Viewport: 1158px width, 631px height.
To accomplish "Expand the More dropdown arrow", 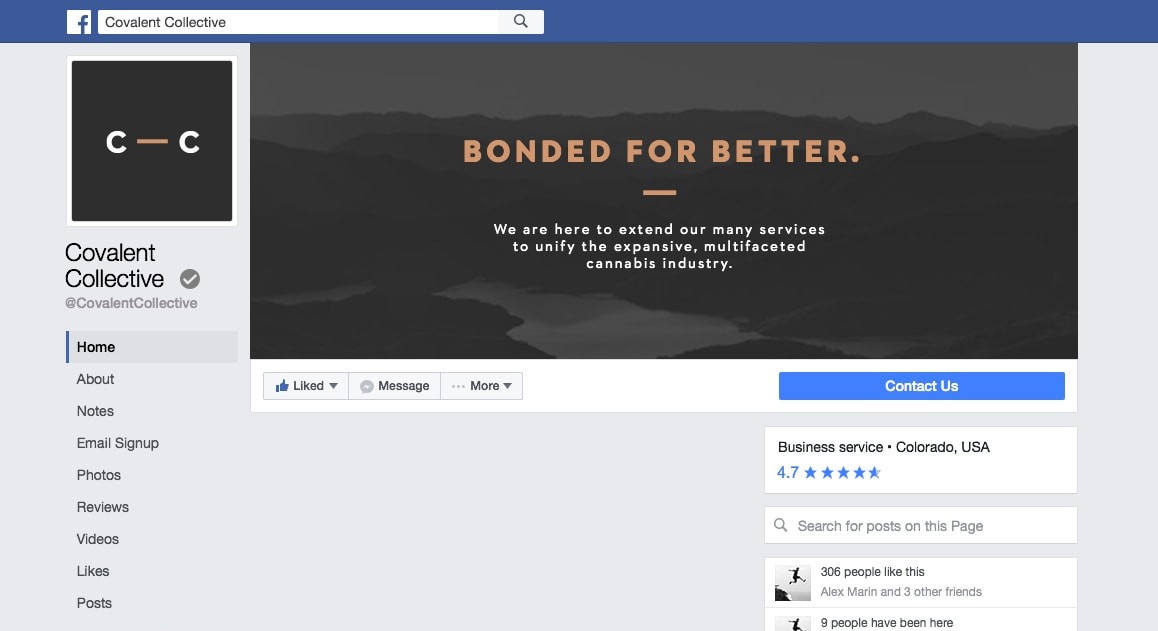I will (x=507, y=386).
